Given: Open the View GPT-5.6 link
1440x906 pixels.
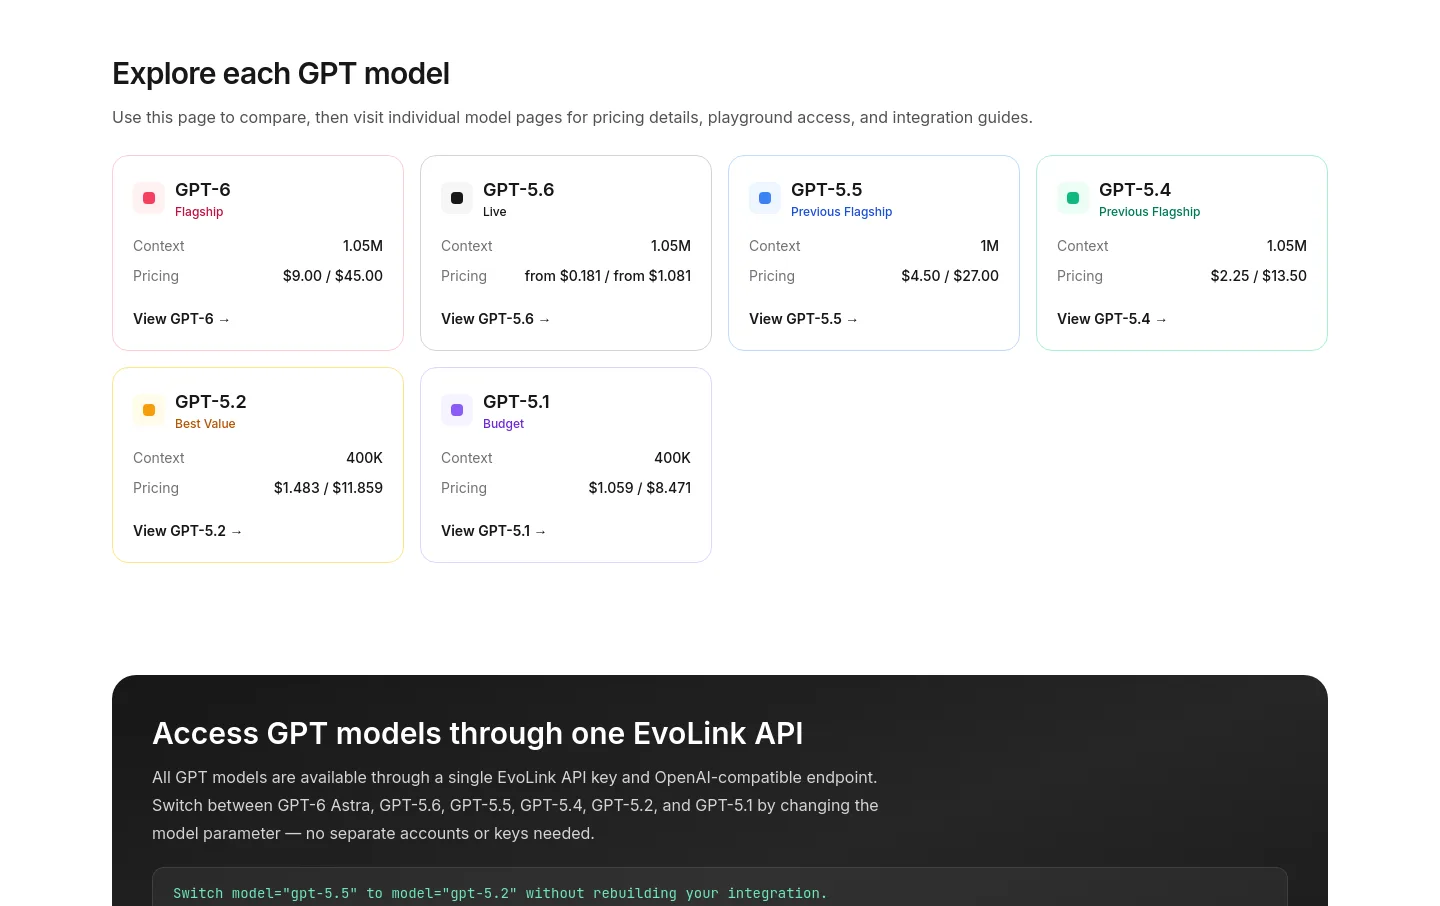Looking at the screenshot, I should pos(495,319).
